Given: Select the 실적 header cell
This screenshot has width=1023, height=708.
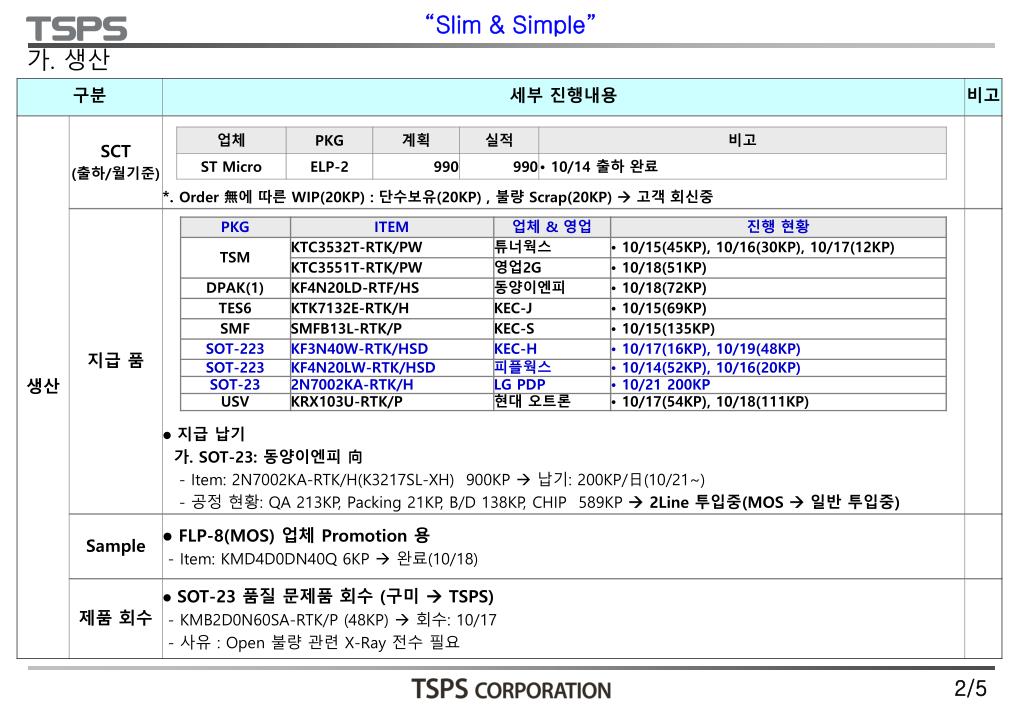Looking at the screenshot, I should pyautogui.click(x=499, y=140).
